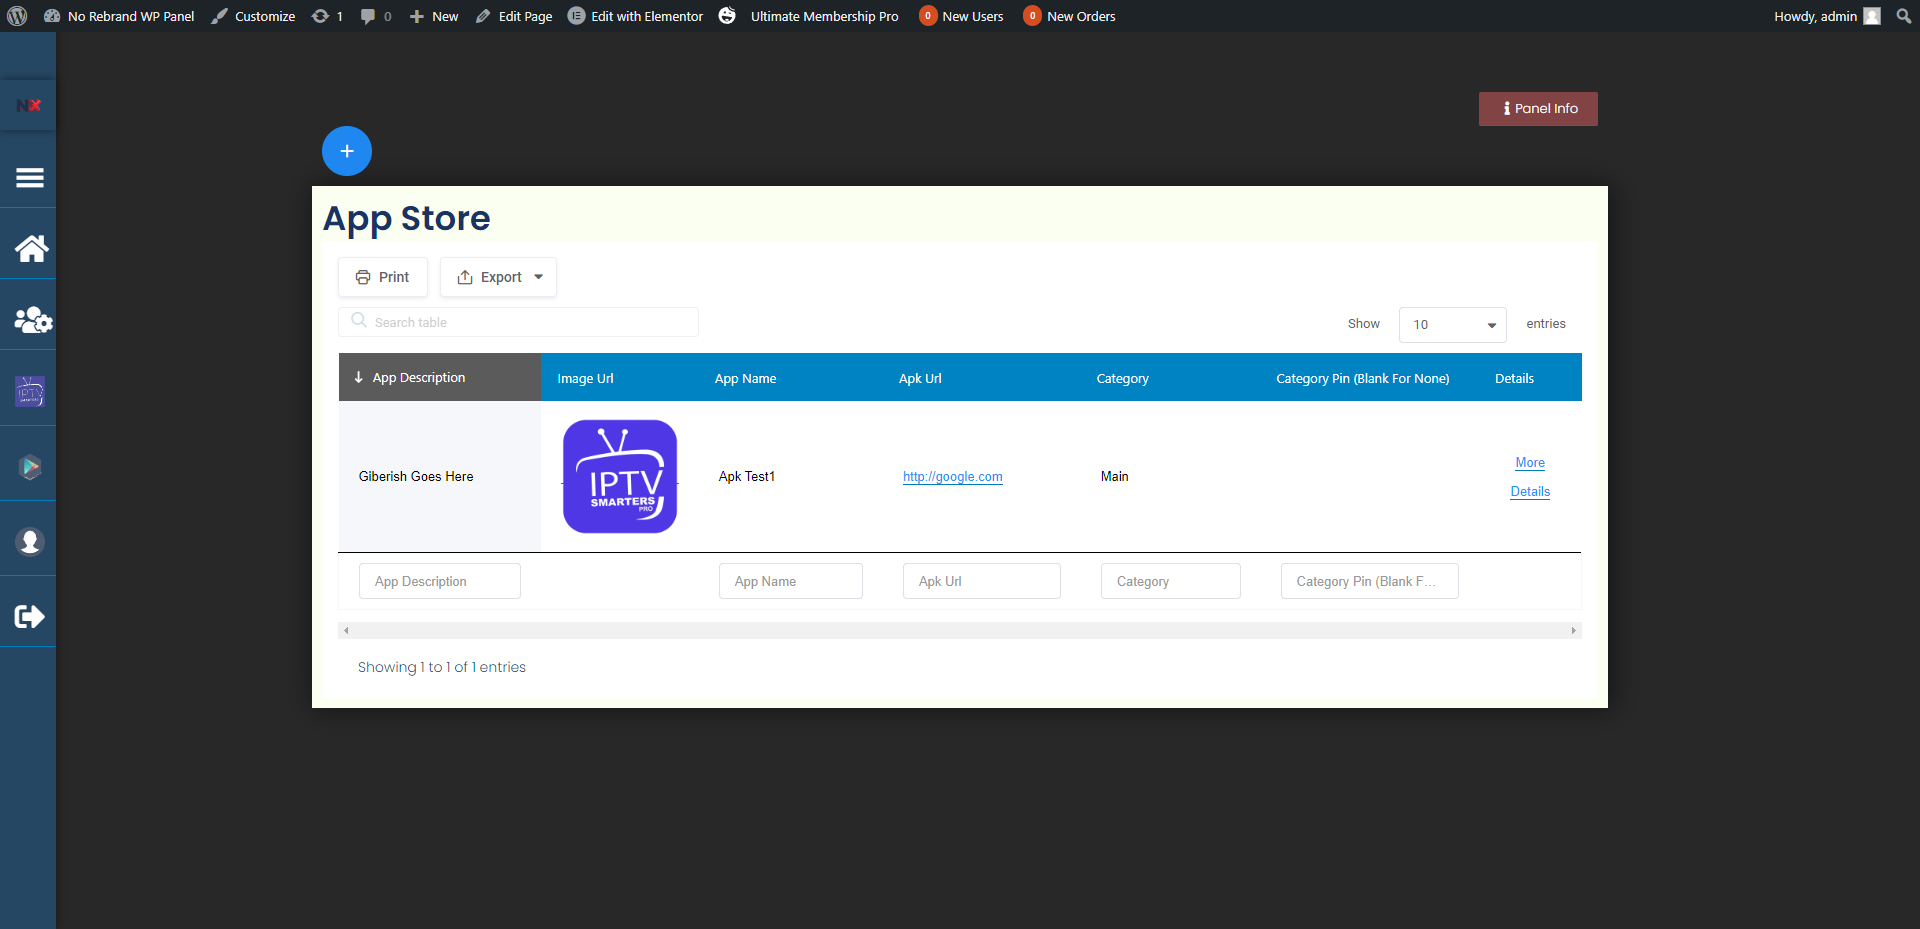Click the Howdy, admin account item
Image resolution: width=1920 pixels, height=929 pixels.
[x=1827, y=16]
